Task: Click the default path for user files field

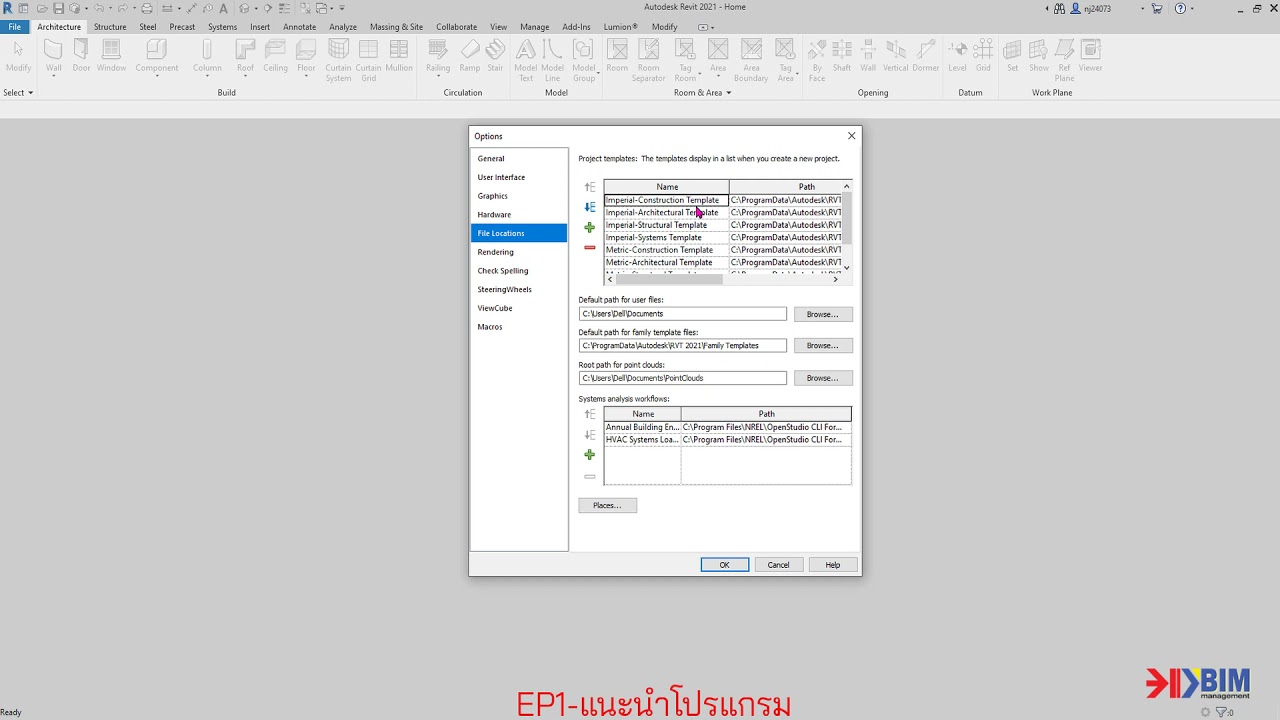Action: [x=682, y=314]
